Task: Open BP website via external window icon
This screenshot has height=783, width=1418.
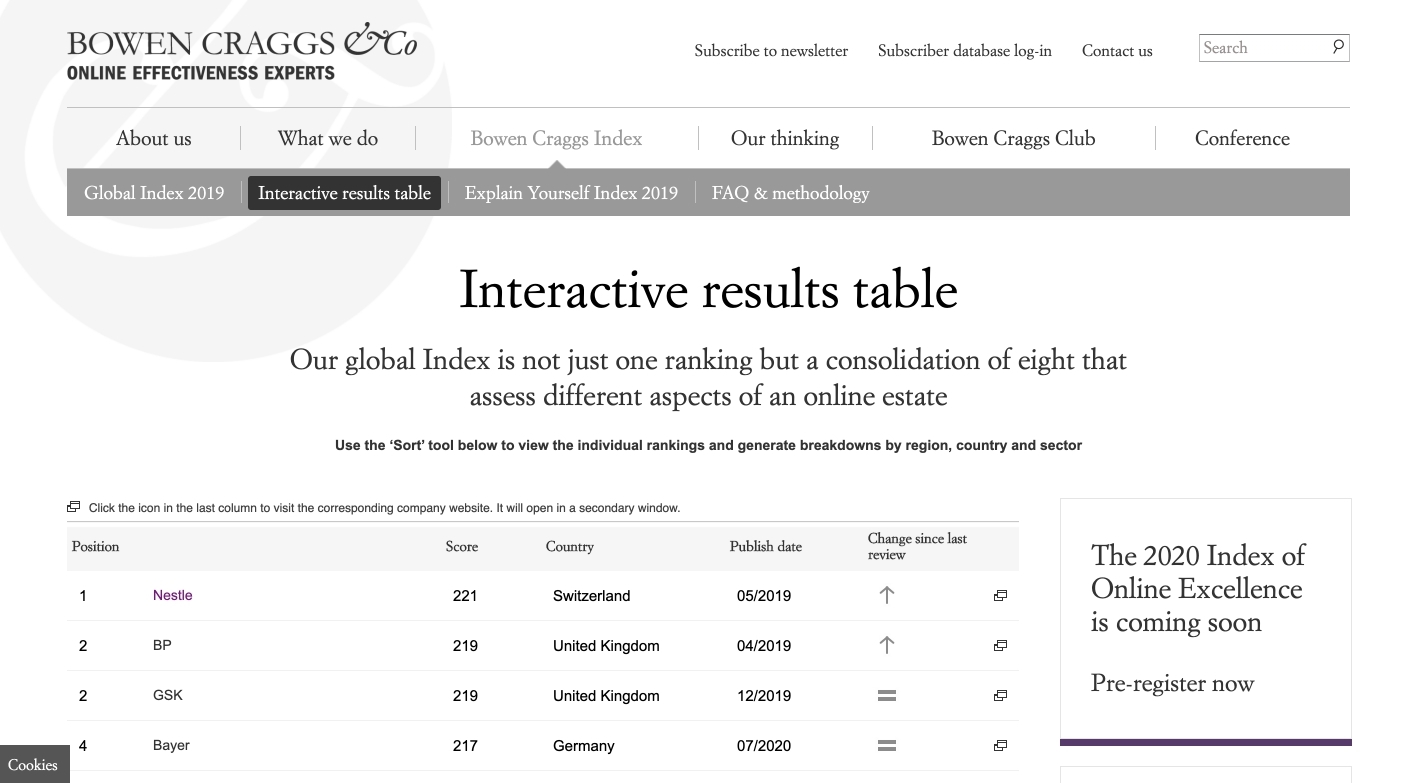Action: [1000, 646]
